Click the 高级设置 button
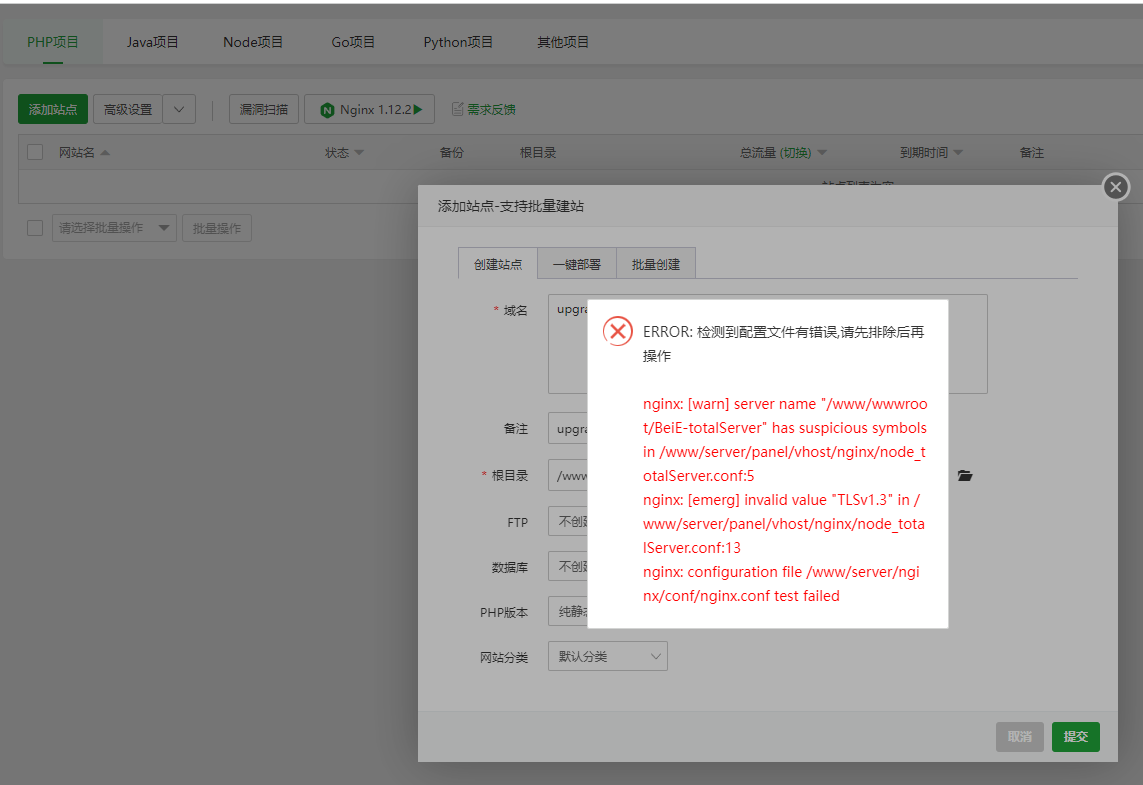The image size is (1143, 785). [x=128, y=109]
